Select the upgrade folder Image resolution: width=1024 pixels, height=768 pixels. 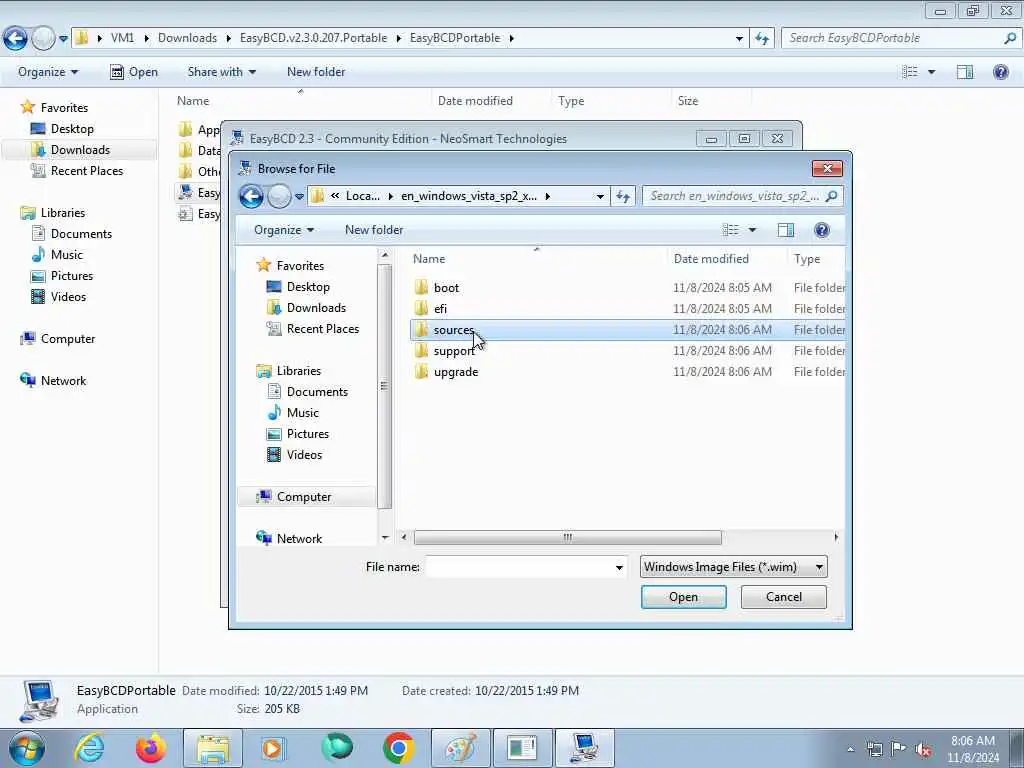pyautogui.click(x=627, y=372)
